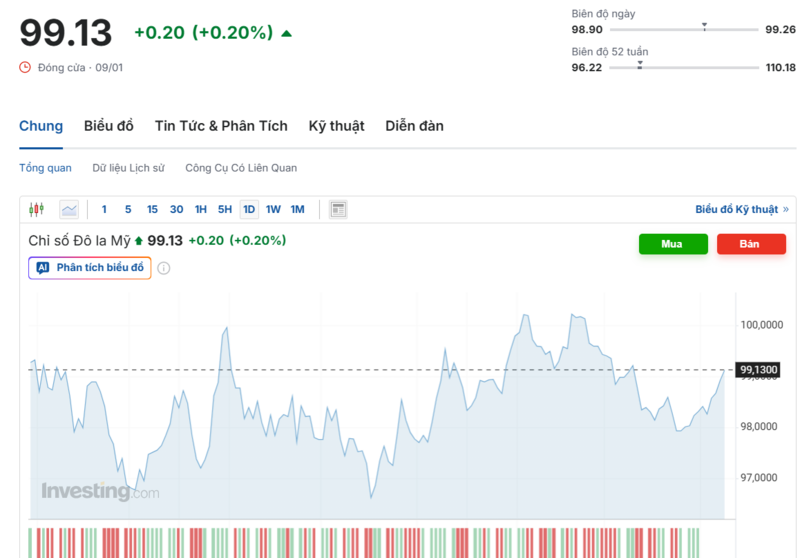Open the news table icon in chart toolbar
This screenshot has width=800, height=558.
[338, 209]
